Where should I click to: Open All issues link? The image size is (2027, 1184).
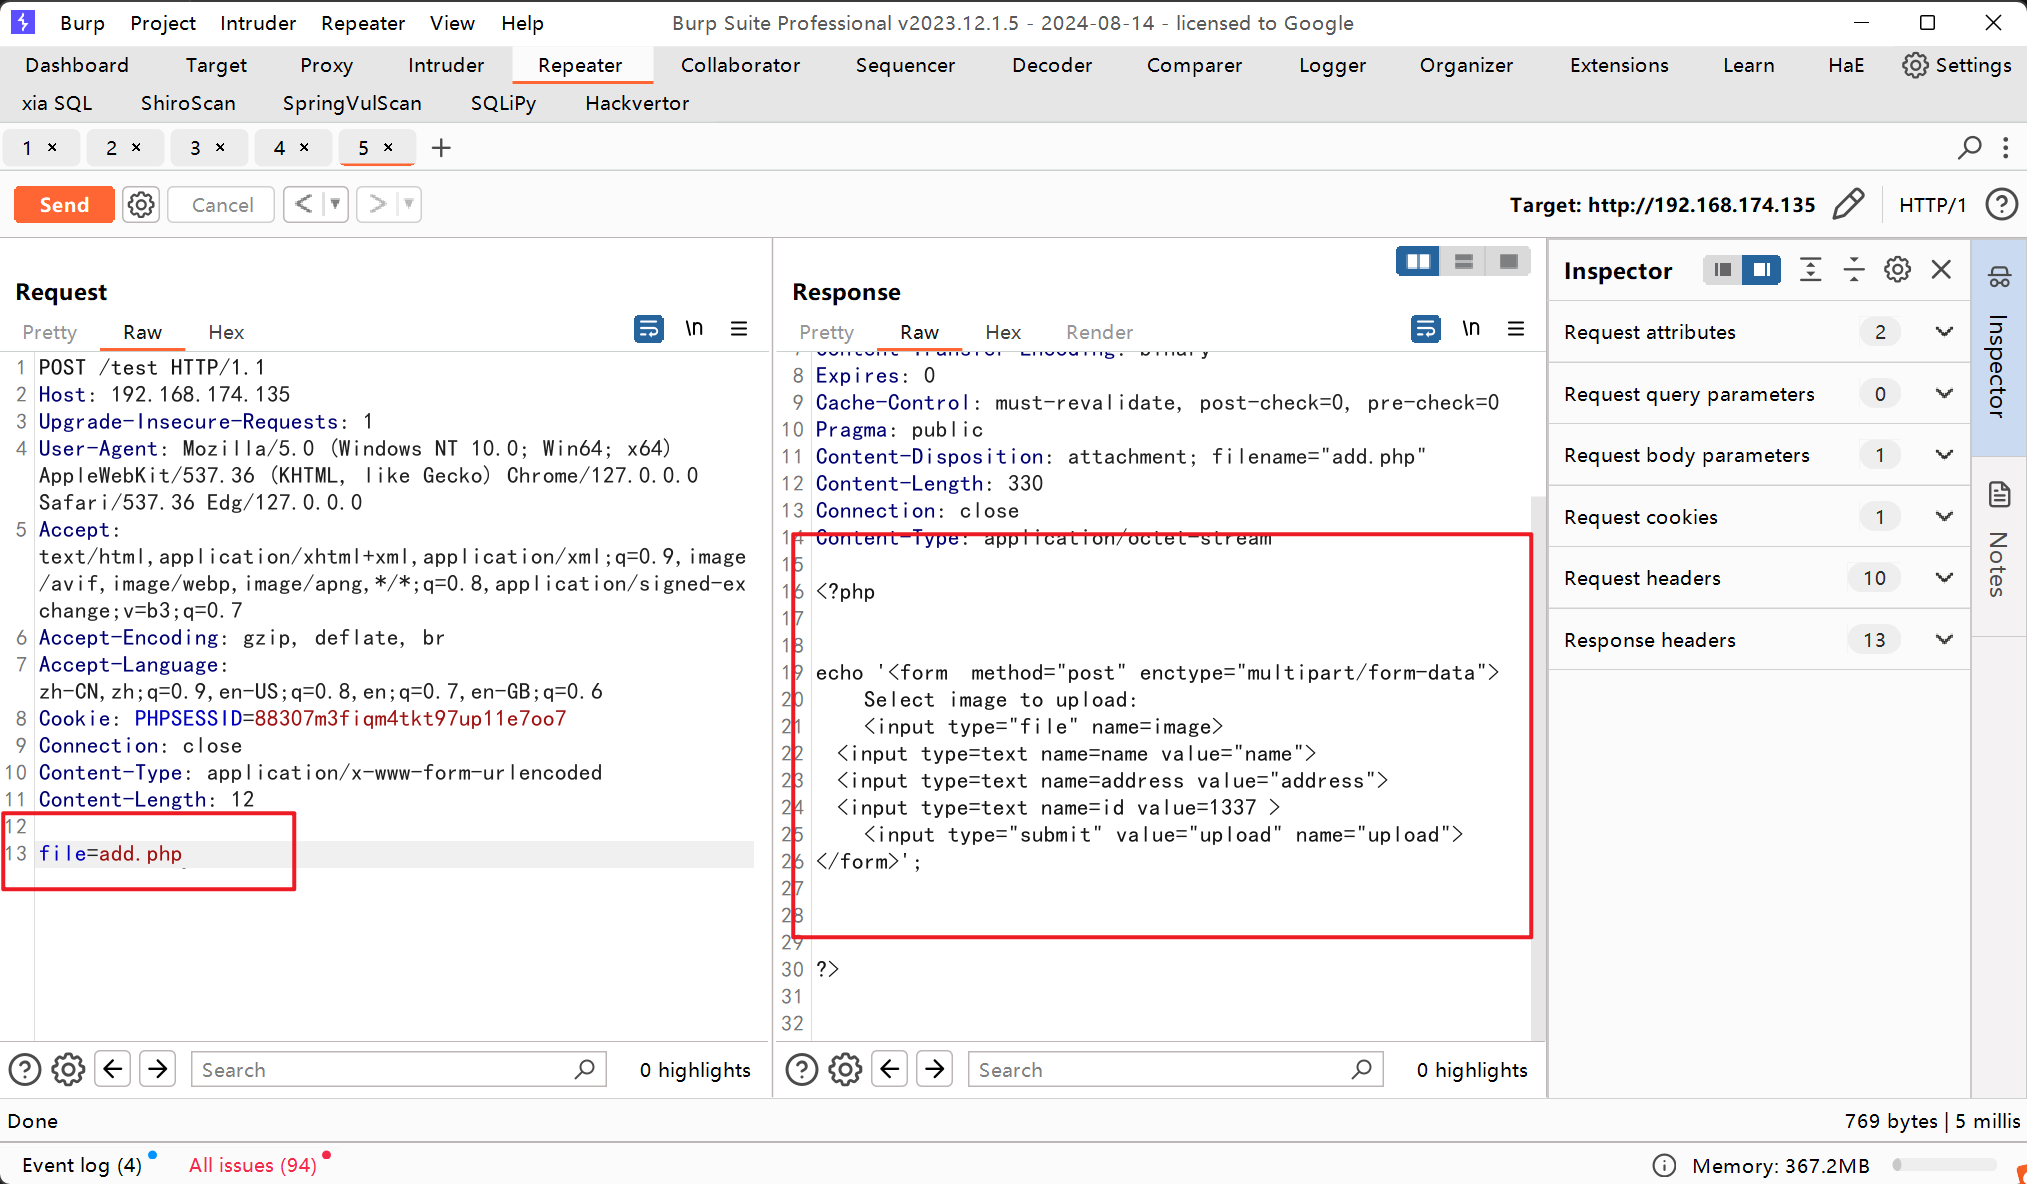(x=253, y=1165)
